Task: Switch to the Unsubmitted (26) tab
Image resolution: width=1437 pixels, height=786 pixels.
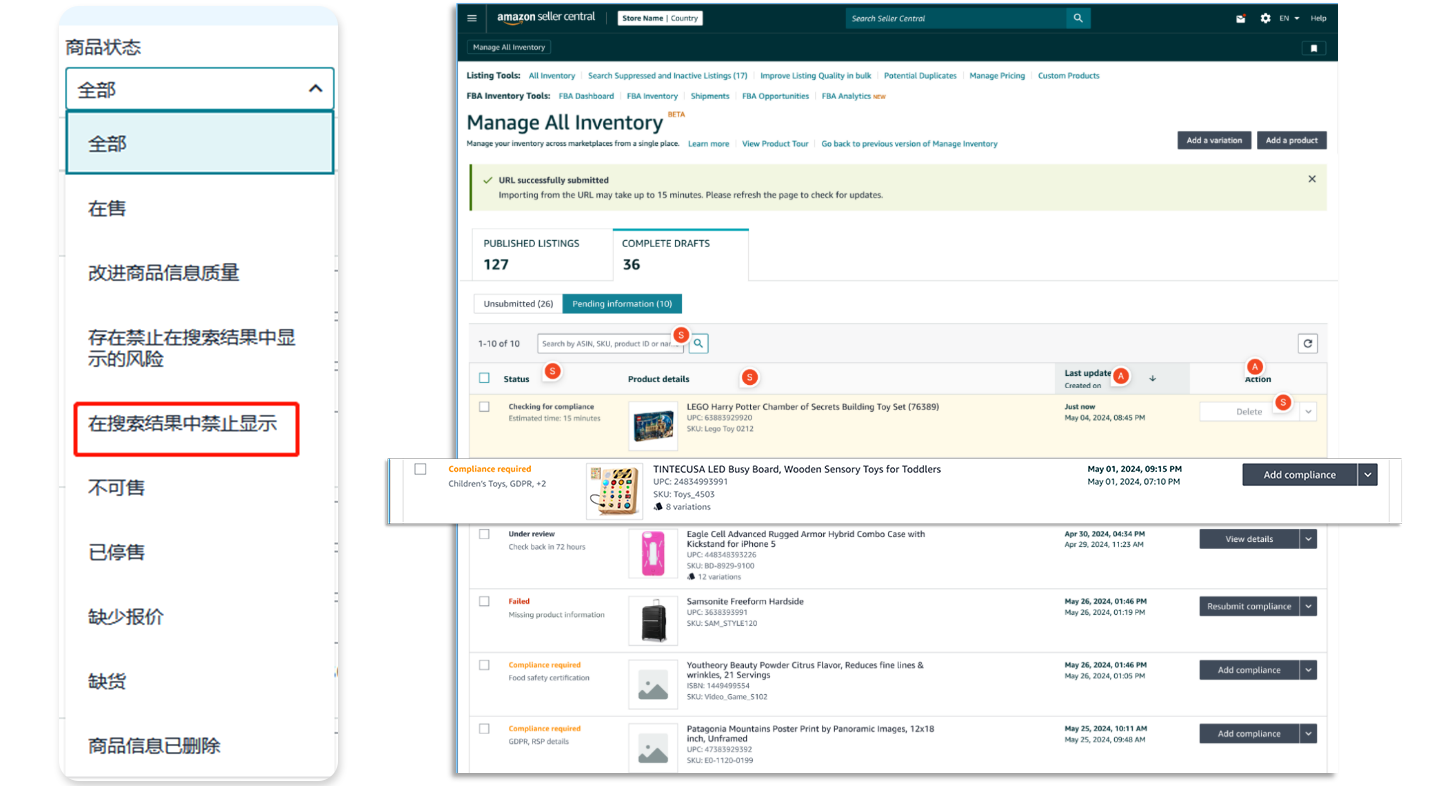Action: pos(518,303)
